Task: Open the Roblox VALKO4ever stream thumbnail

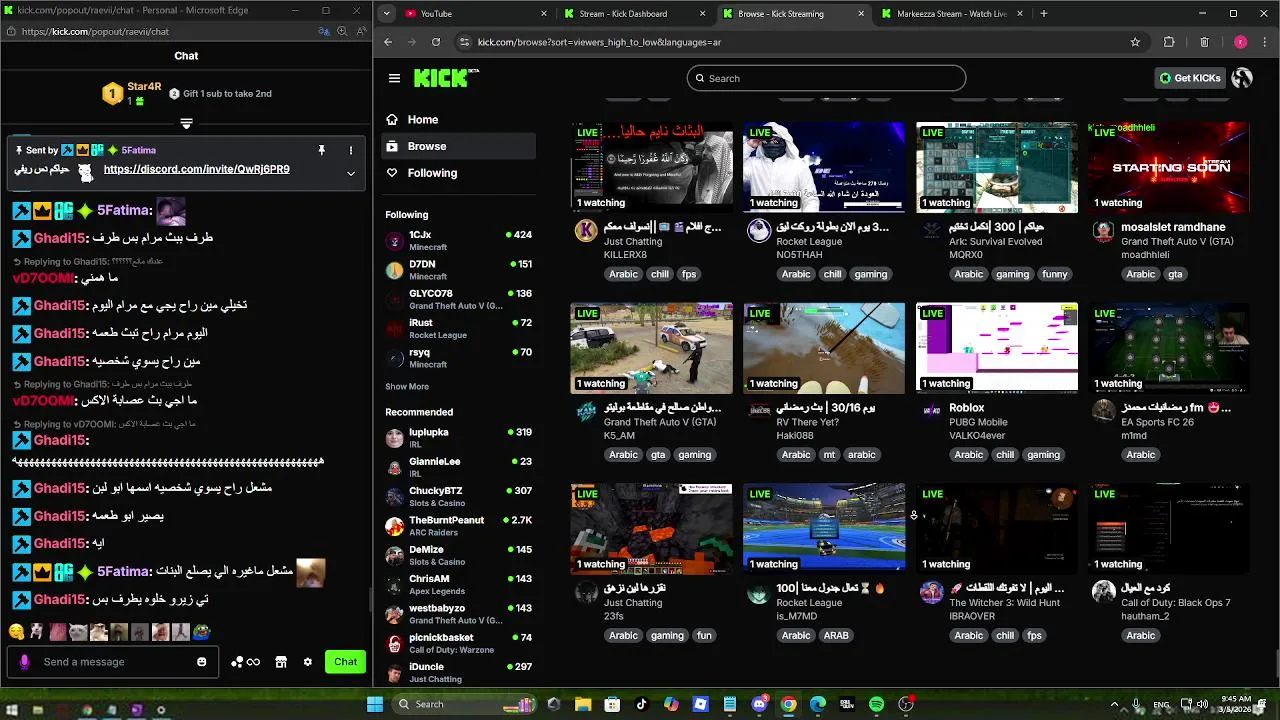Action: 997,348
